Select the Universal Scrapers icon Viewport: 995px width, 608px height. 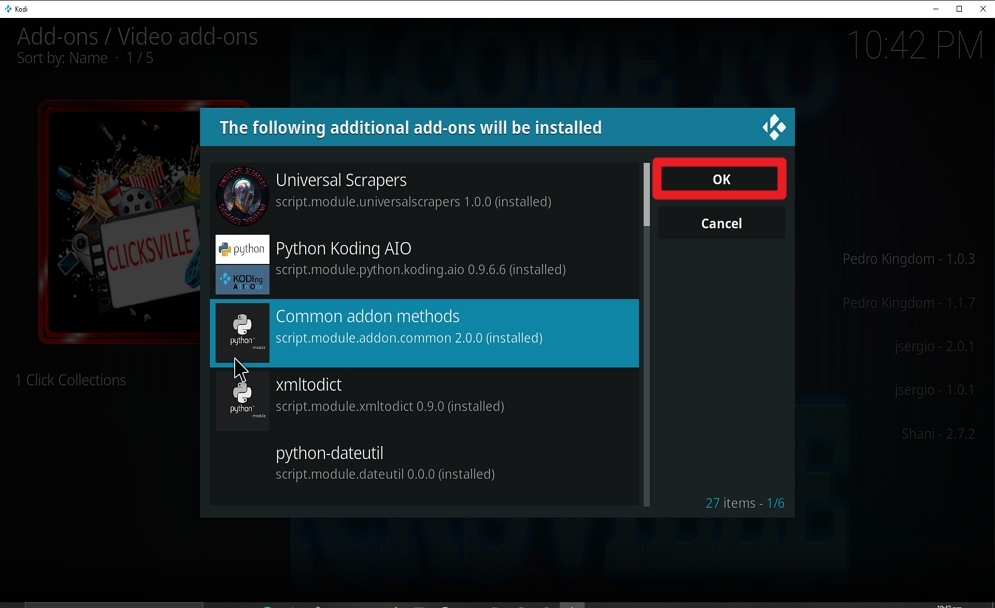[242, 196]
